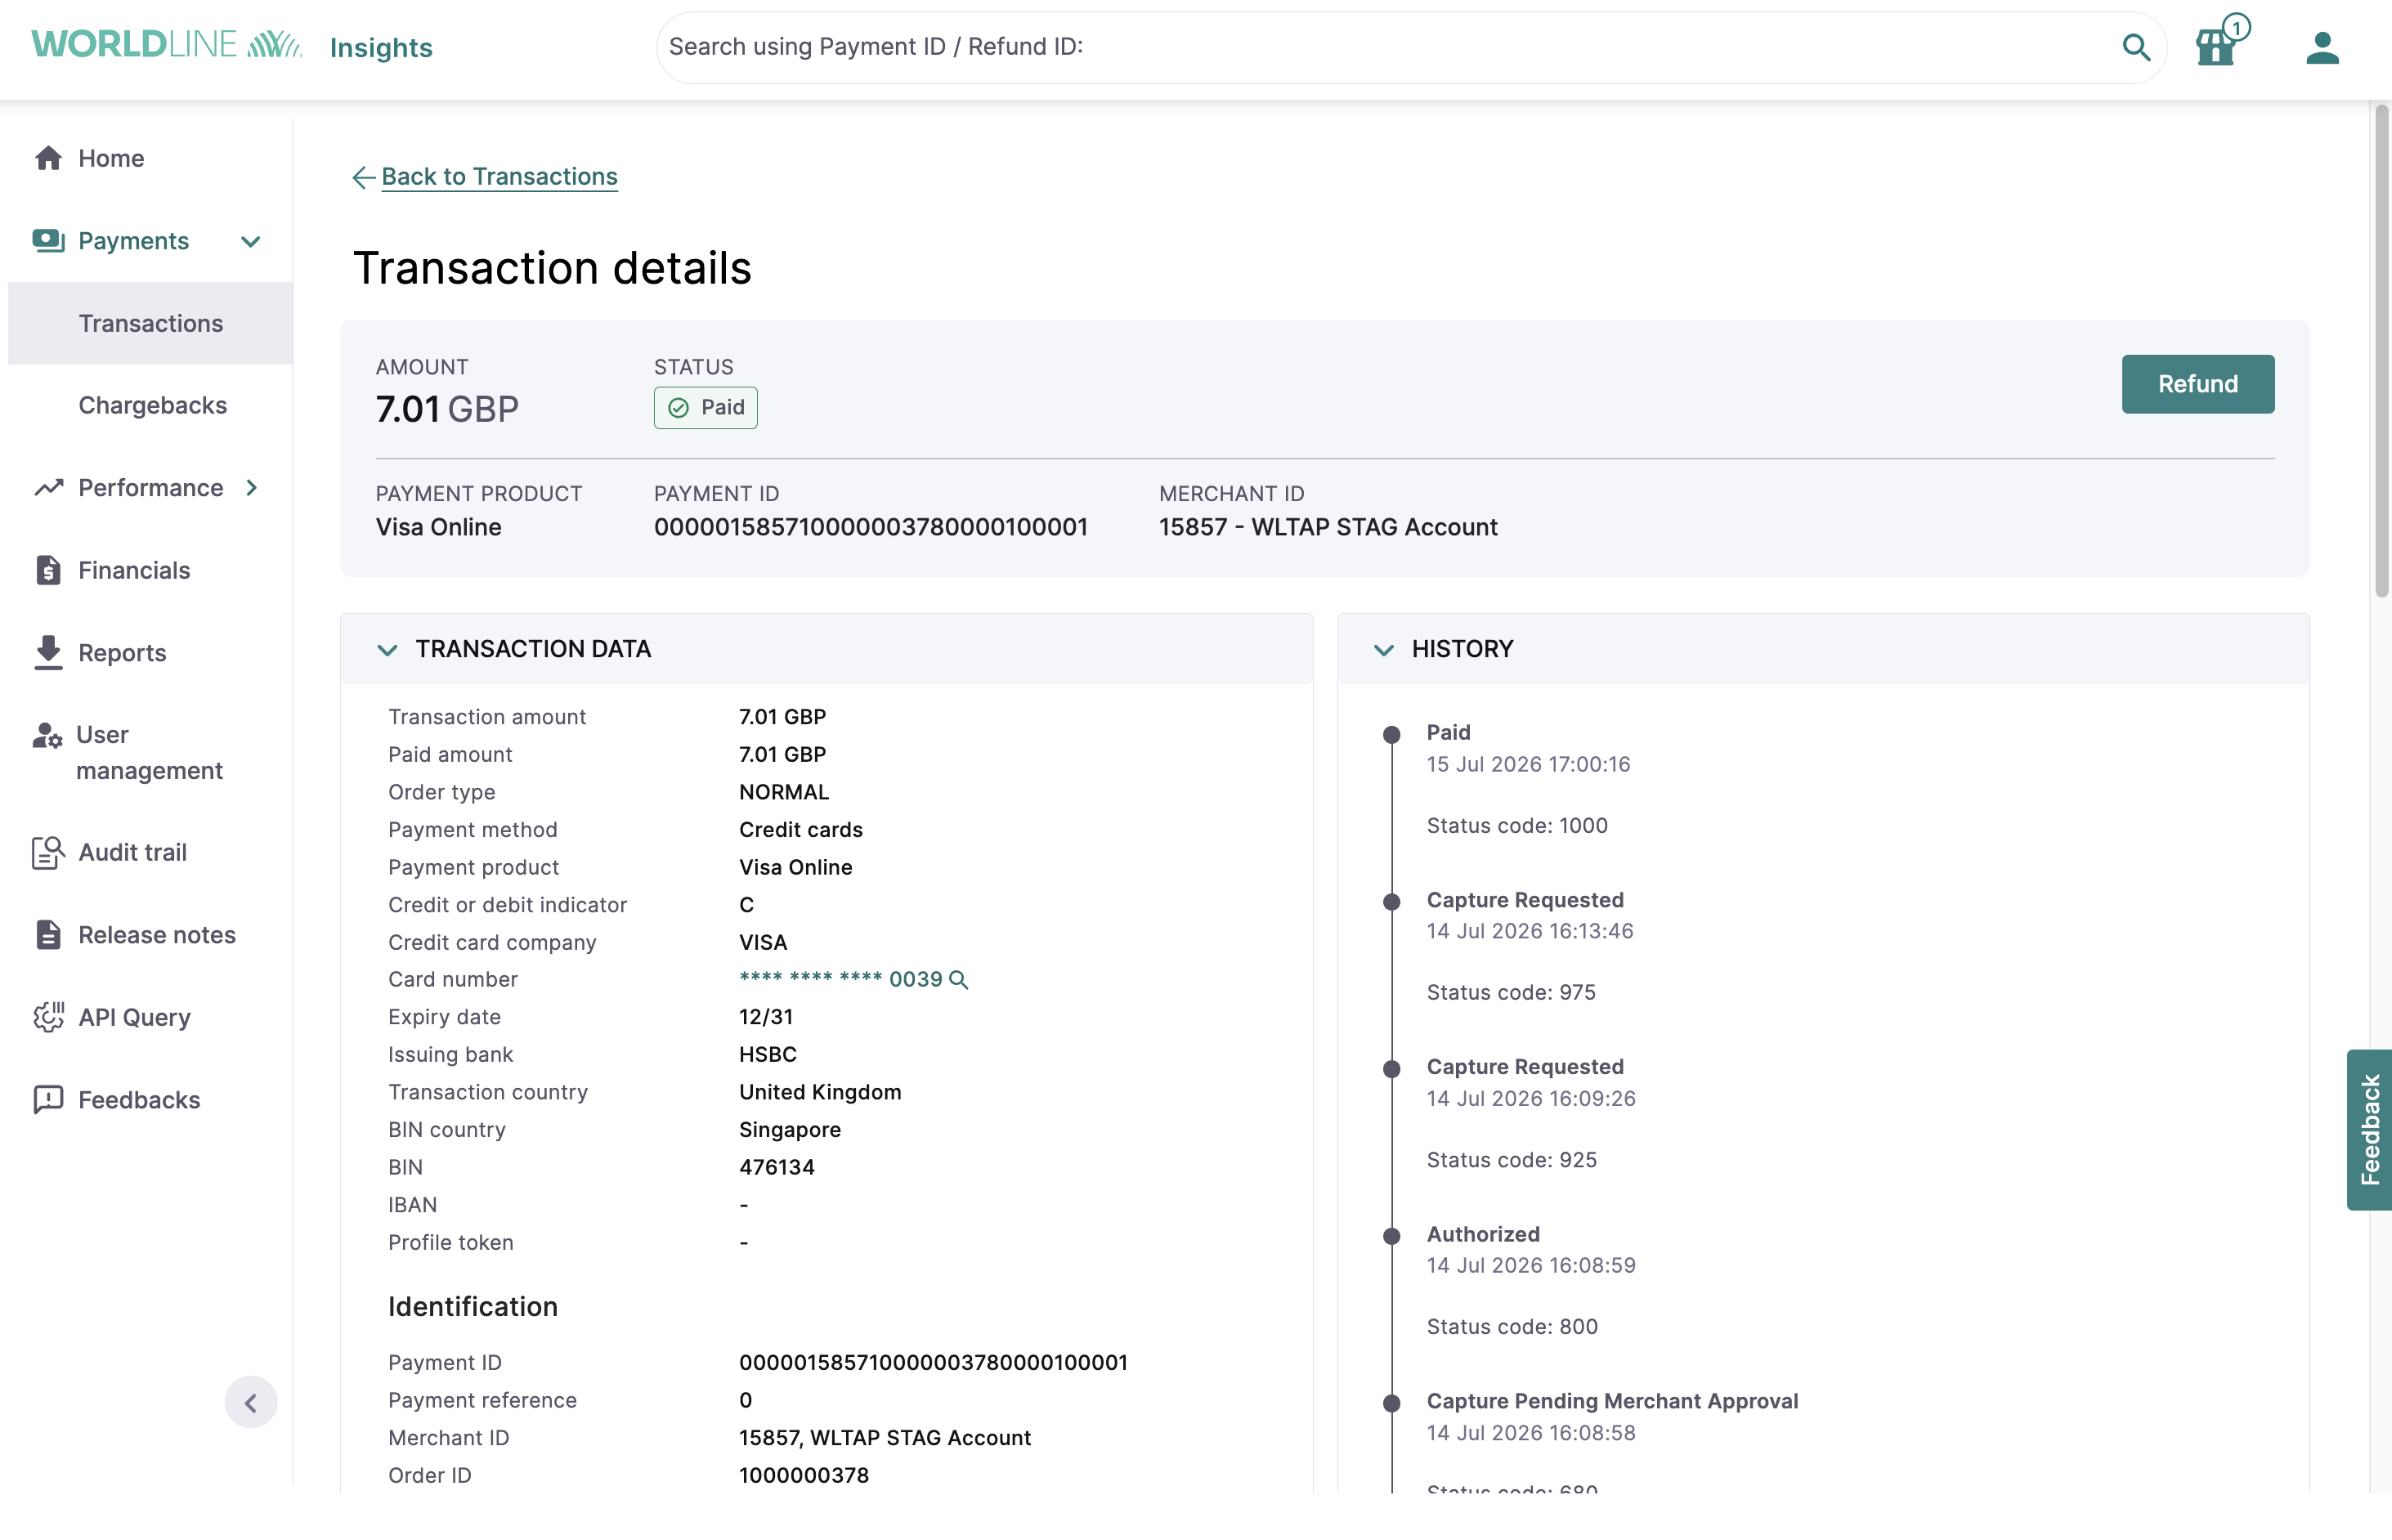
Task: Click the Expiry date value 12/31
Action: 765,1017
